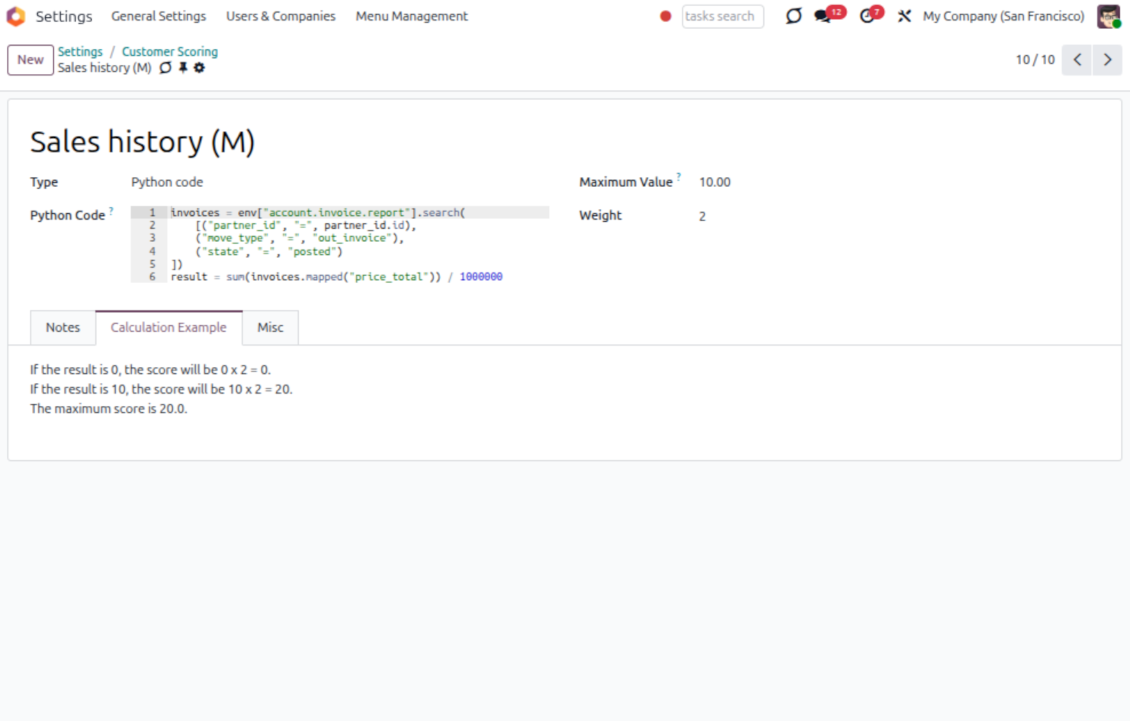This screenshot has height=721, width=1130.
Task: Click the red recording dot indicator
Action: click(665, 16)
